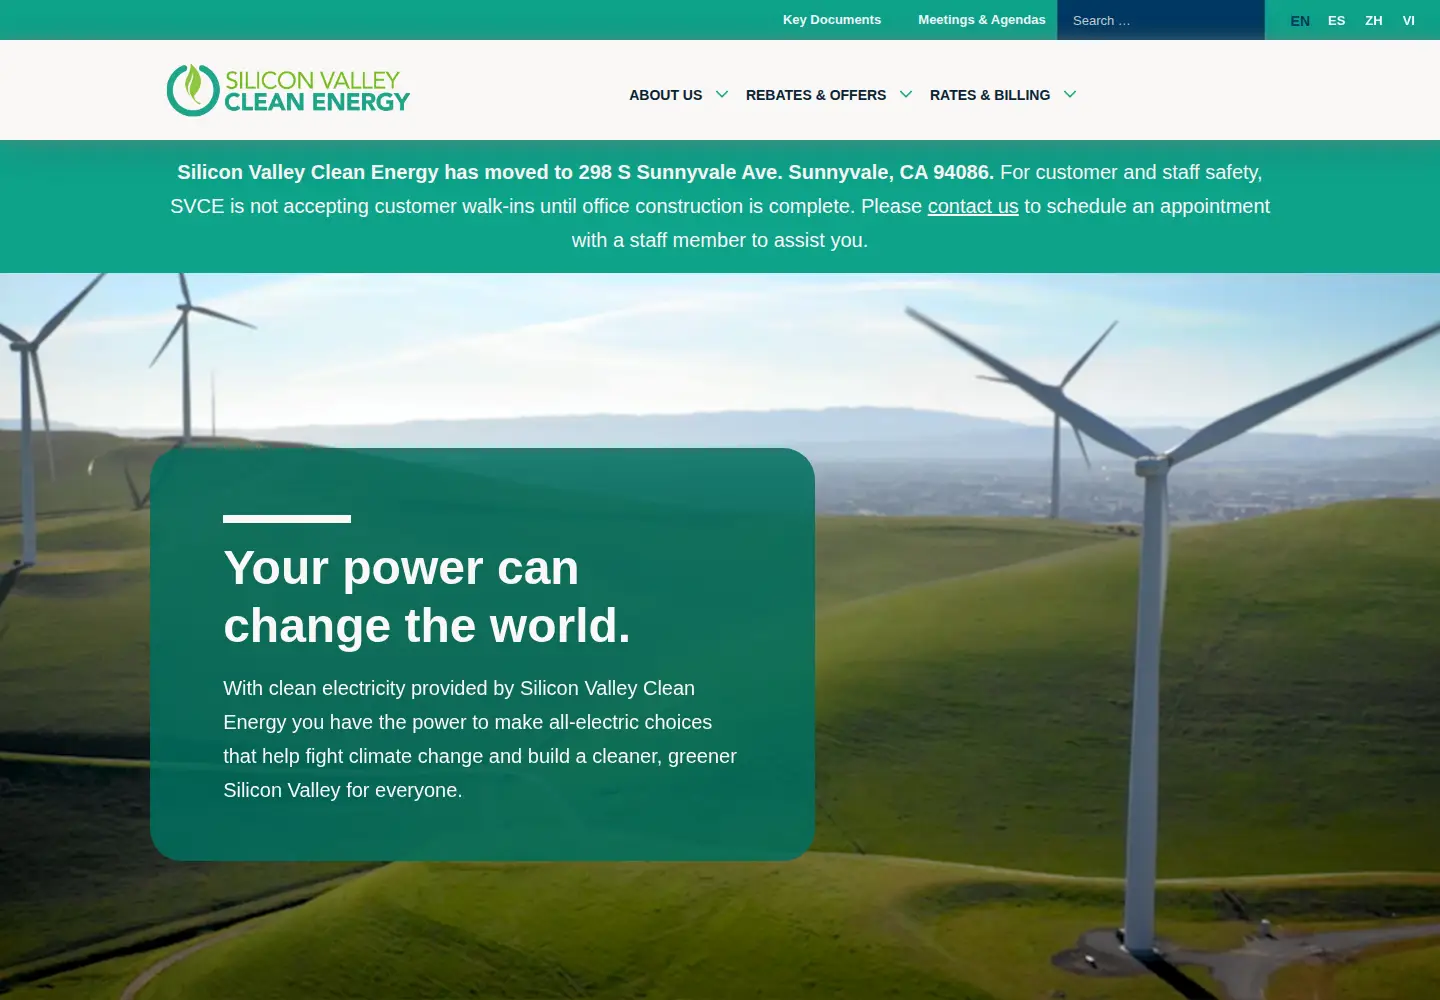Viewport: 1440px width, 1000px height.
Task: Open the Rates & Billing menu
Action: (x=990, y=95)
